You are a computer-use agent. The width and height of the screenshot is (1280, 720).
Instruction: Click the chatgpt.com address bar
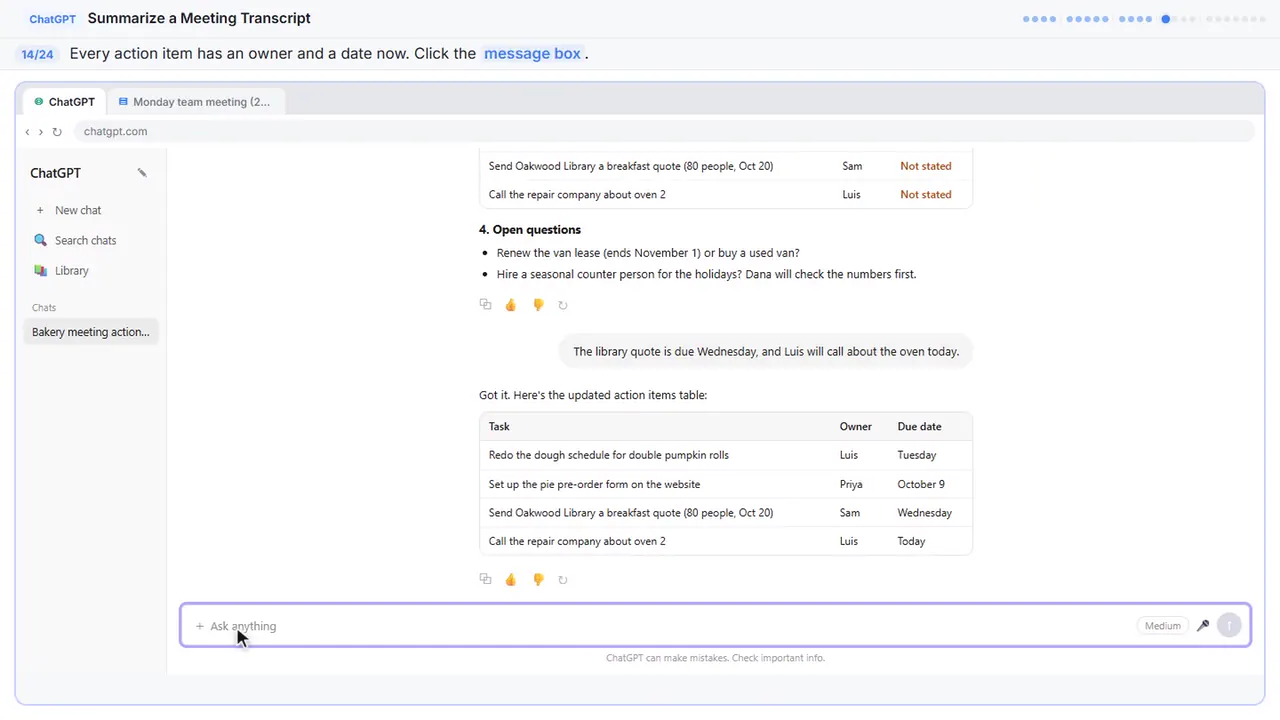(664, 132)
